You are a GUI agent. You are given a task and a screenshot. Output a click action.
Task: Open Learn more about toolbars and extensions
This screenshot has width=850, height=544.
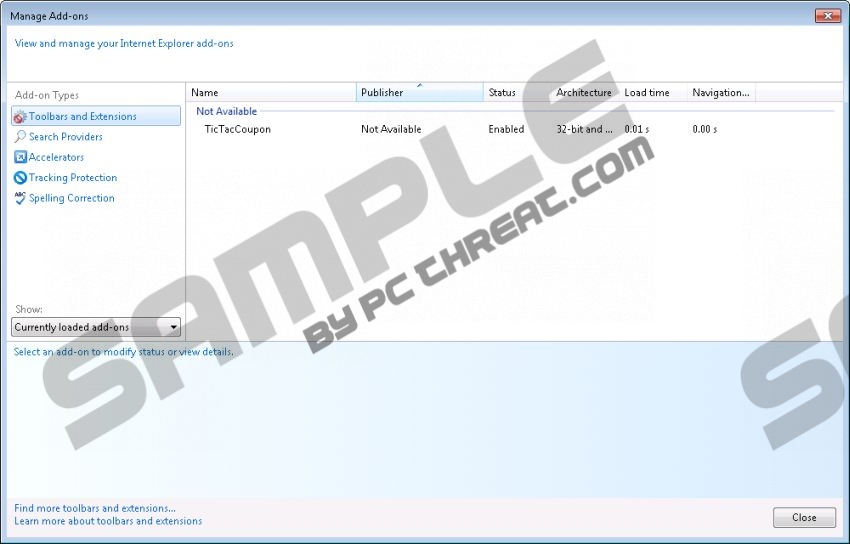[108, 521]
